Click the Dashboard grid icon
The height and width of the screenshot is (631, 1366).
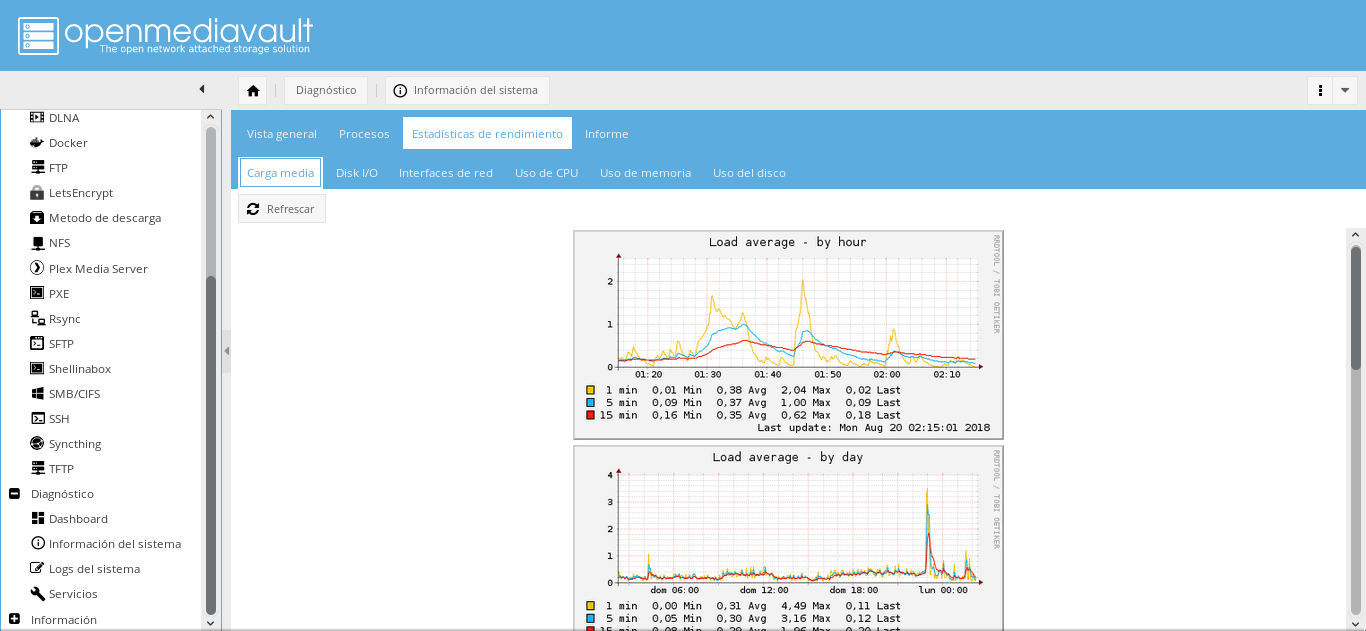pyautogui.click(x=37, y=518)
